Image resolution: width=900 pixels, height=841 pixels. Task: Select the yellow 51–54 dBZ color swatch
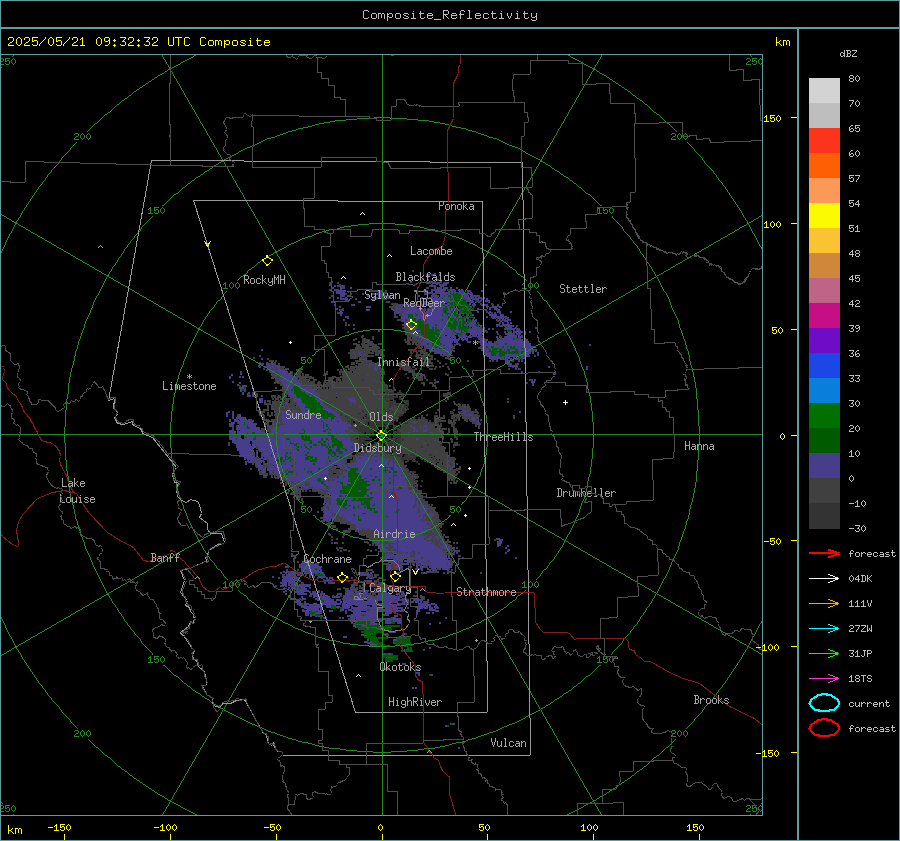(824, 216)
